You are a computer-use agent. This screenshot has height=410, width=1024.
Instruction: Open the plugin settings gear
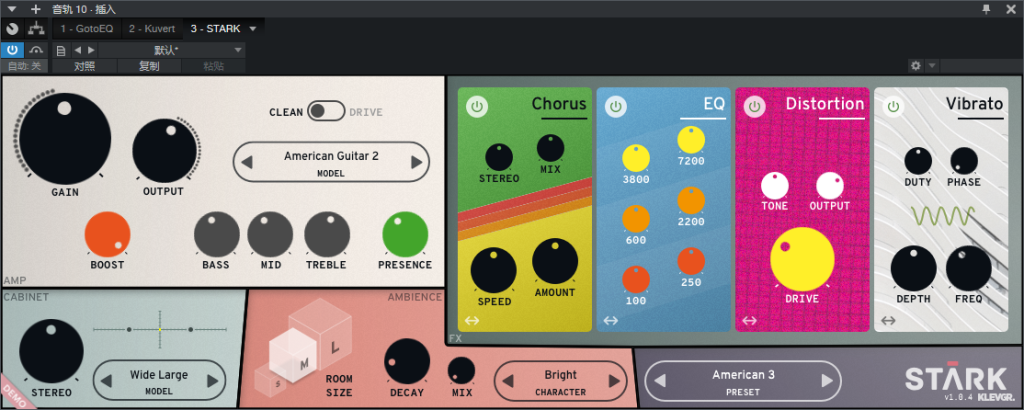[916, 65]
